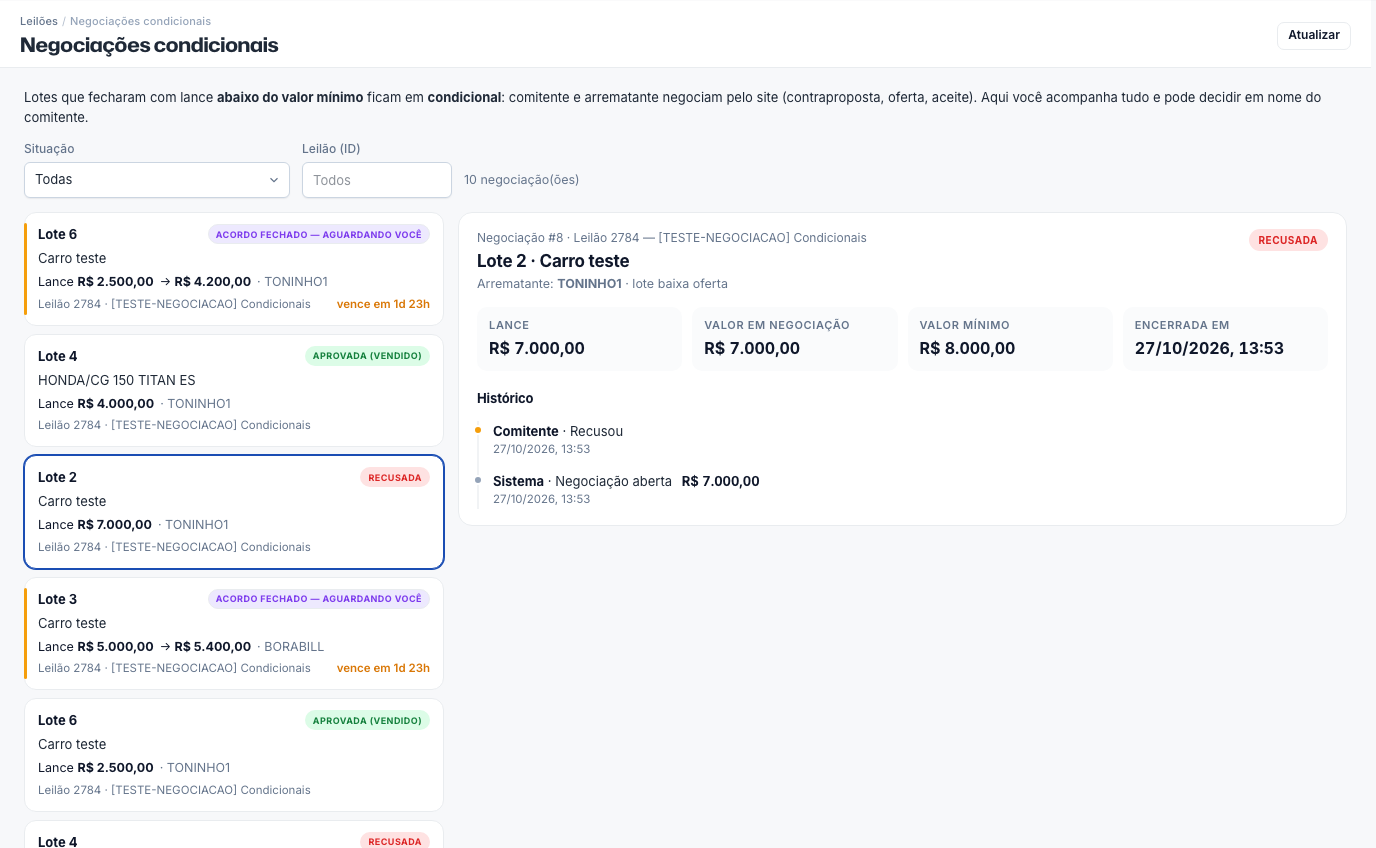The width and height of the screenshot is (1376, 848).
Task: Click the 'Acordo fechado — aguardando você' badge on Lote 3
Action: [319, 599]
